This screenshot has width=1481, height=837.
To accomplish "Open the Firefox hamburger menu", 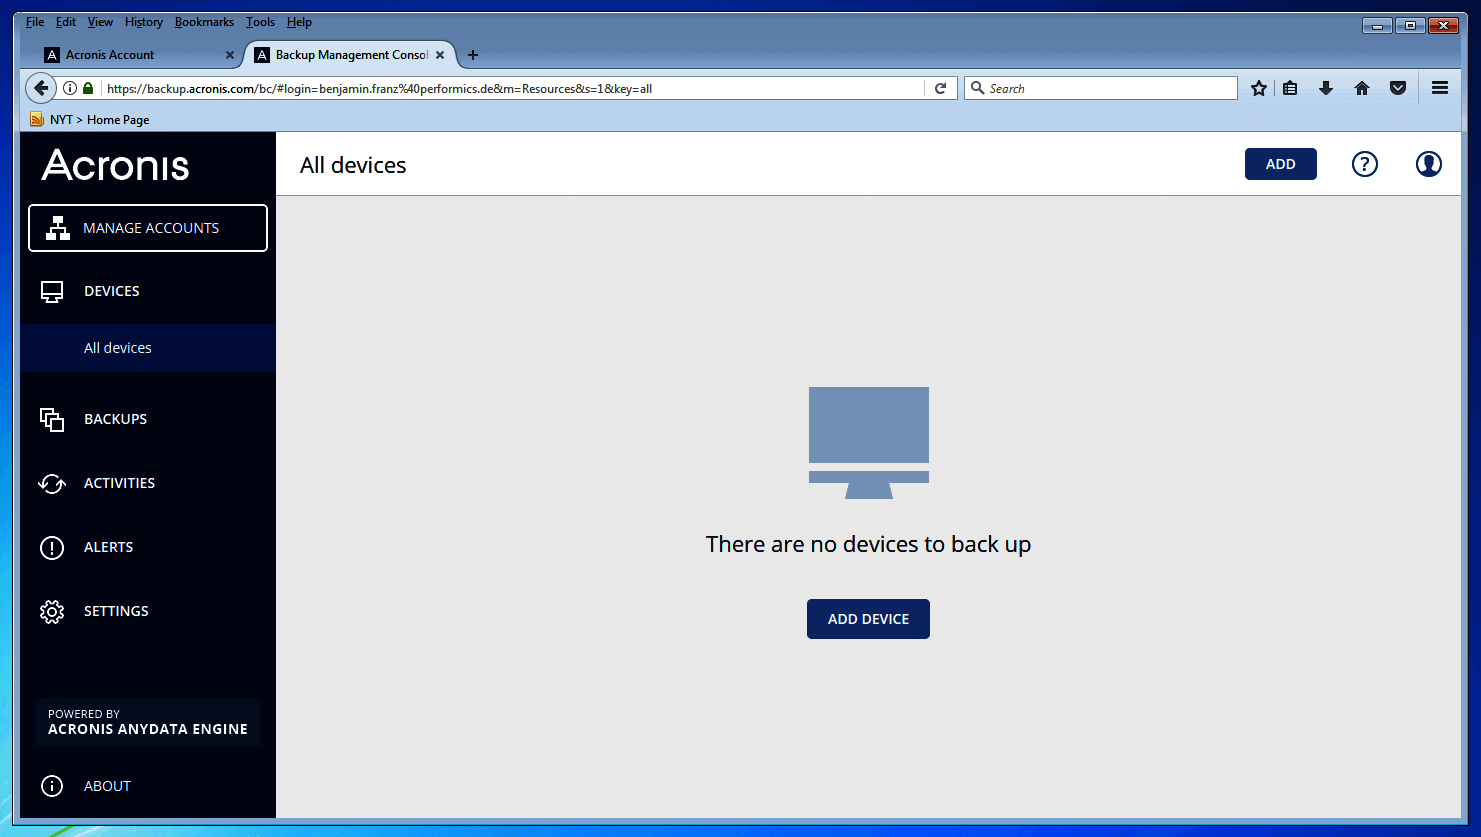I will click(1439, 88).
